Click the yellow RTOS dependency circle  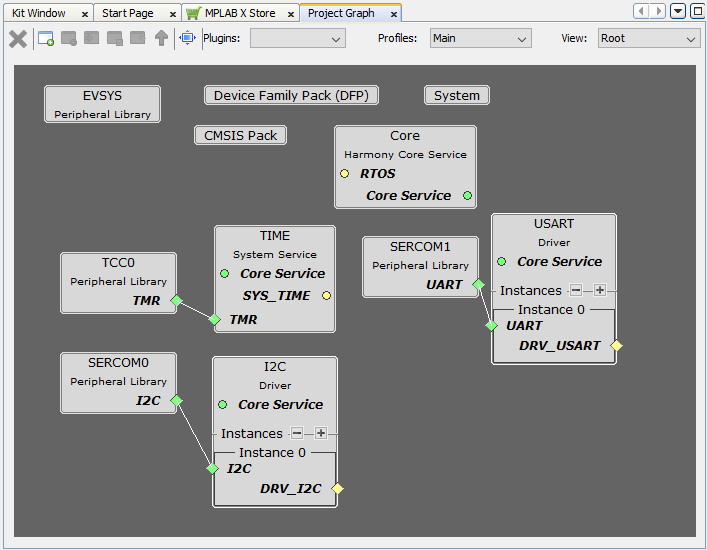tap(345, 173)
